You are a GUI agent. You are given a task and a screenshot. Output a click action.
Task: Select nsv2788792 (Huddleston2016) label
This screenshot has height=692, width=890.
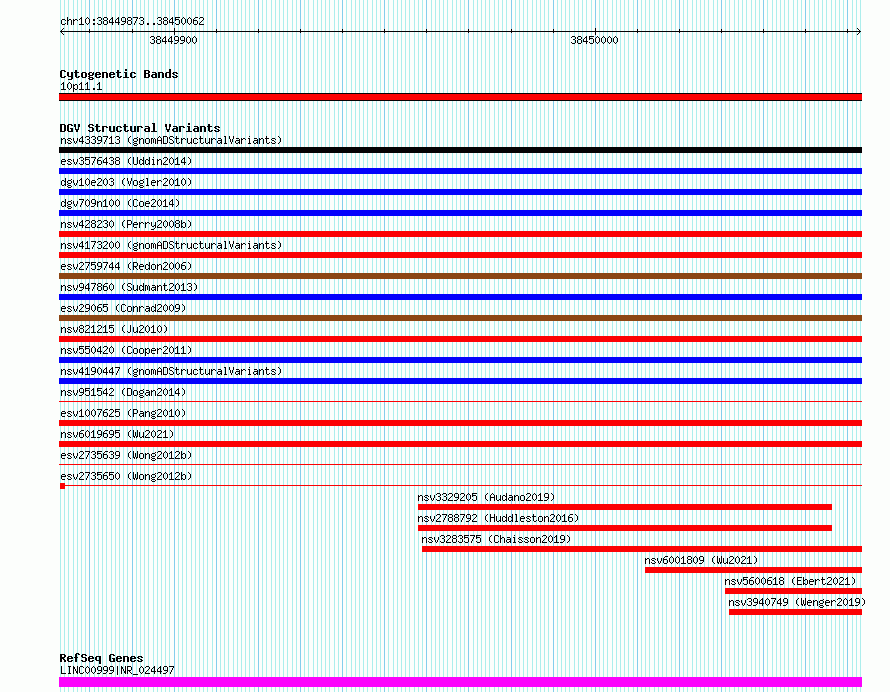pyautogui.click(x=498, y=518)
